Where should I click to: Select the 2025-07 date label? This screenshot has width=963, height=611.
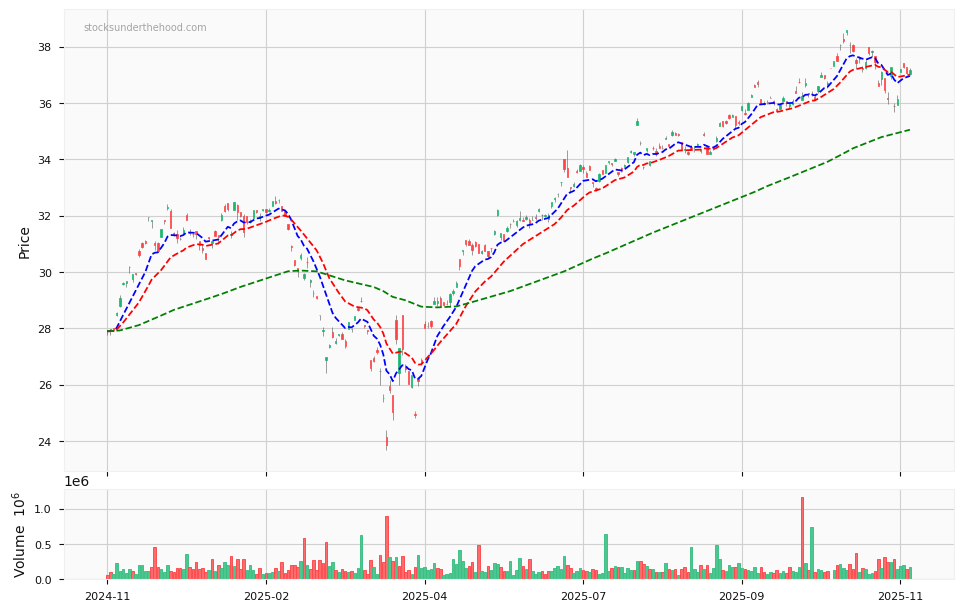click(583, 594)
